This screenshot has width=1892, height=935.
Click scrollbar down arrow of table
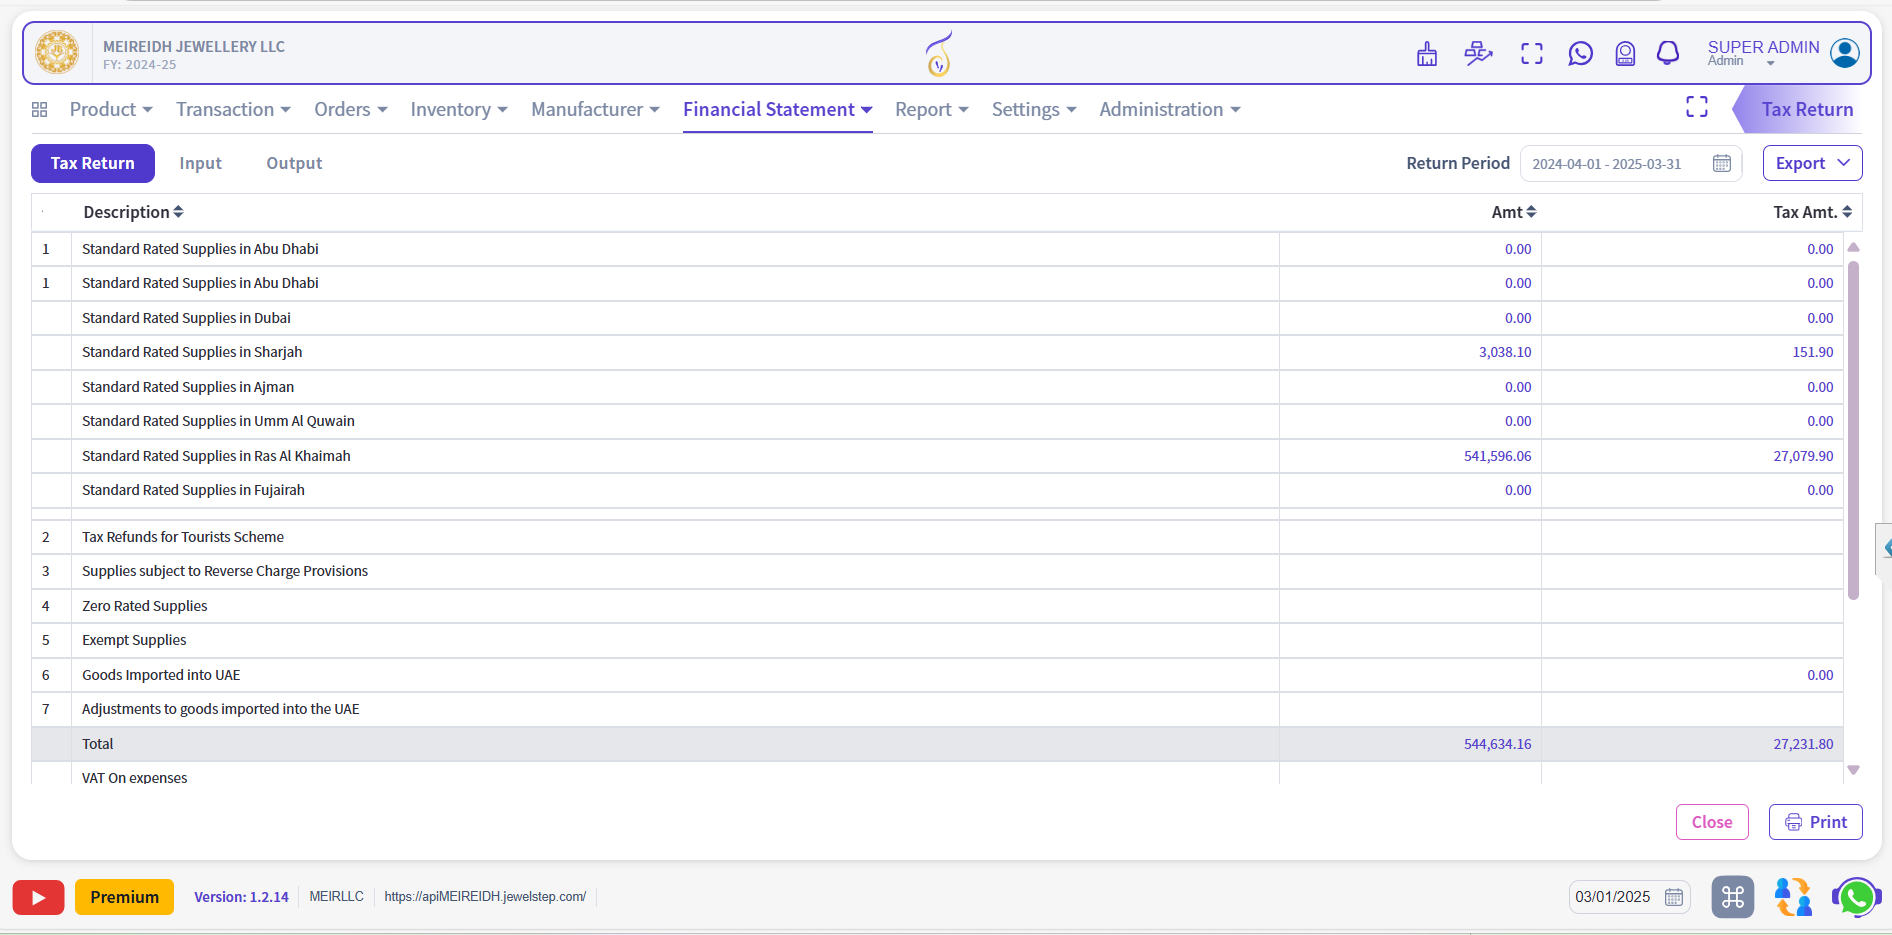(1853, 770)
